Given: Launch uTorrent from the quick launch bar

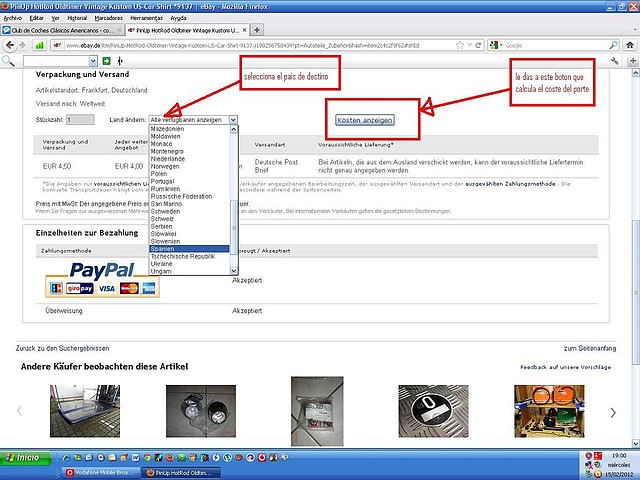Looking at the screenshot, I should (227, 458).
